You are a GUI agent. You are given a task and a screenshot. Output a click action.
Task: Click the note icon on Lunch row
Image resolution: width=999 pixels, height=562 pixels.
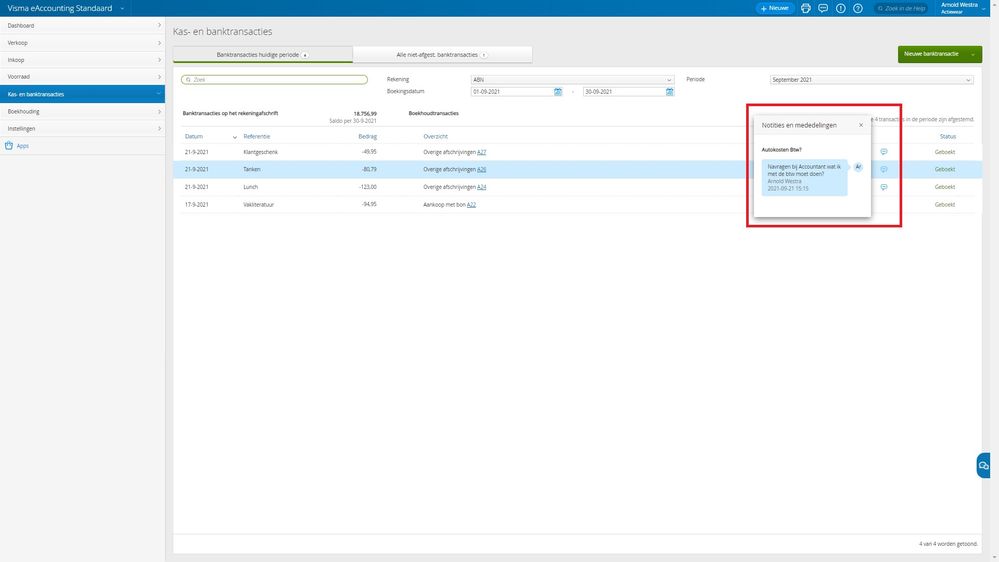coord(884,187)
